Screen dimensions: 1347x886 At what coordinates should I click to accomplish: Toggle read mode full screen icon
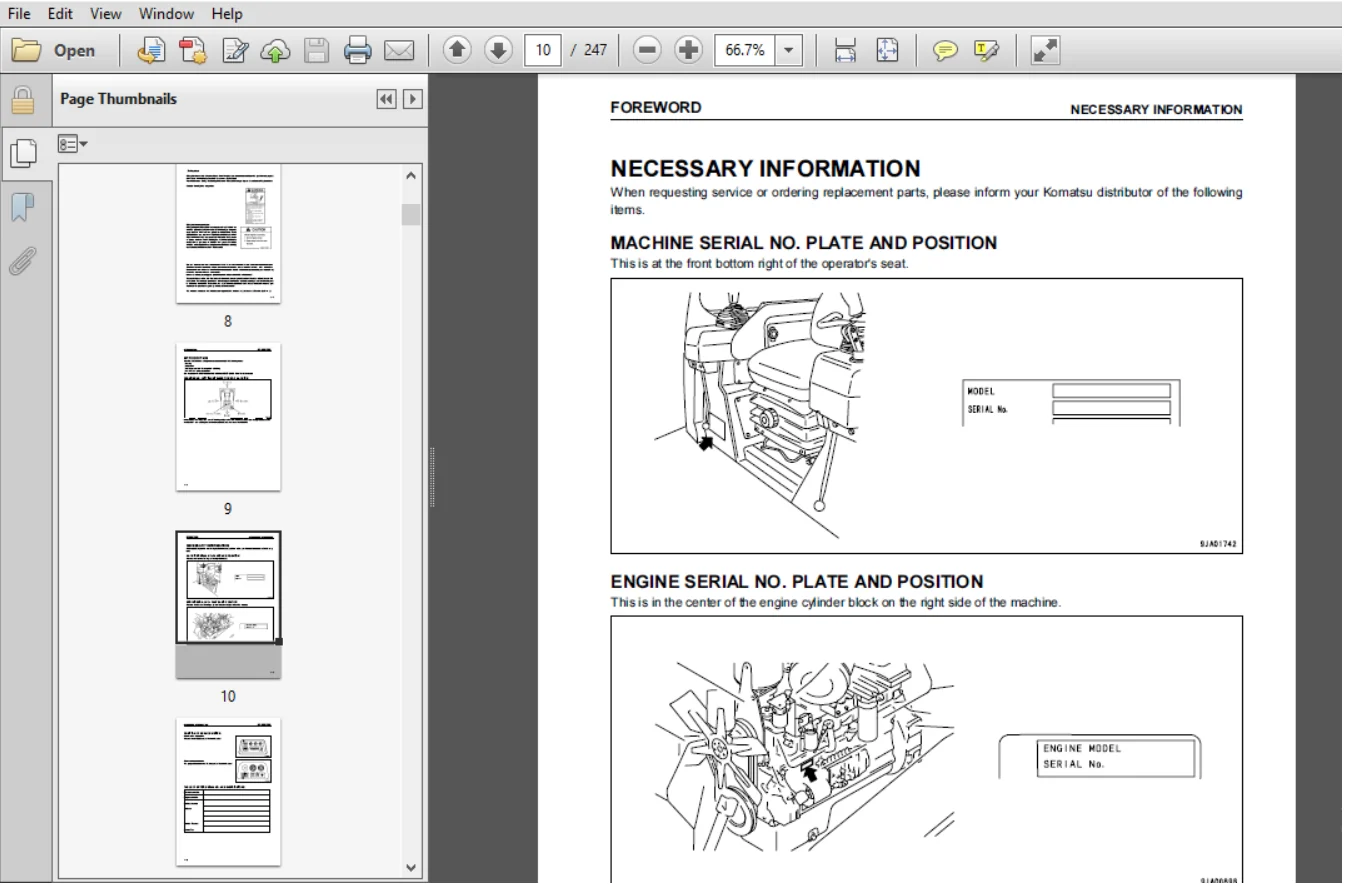(x=1045, y=50)
